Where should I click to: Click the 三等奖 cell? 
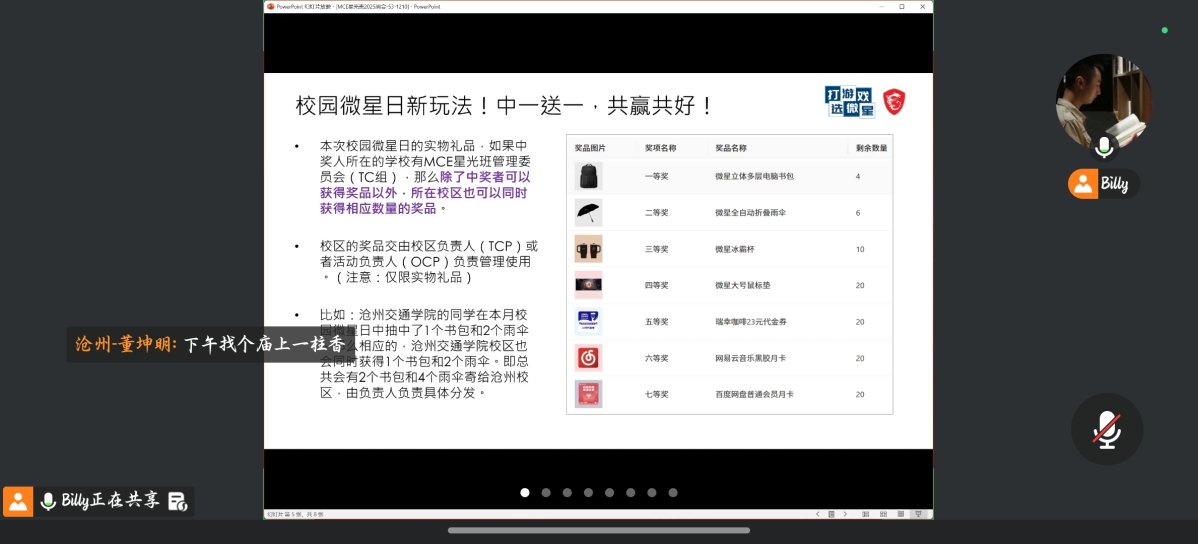tap(656, 249)
